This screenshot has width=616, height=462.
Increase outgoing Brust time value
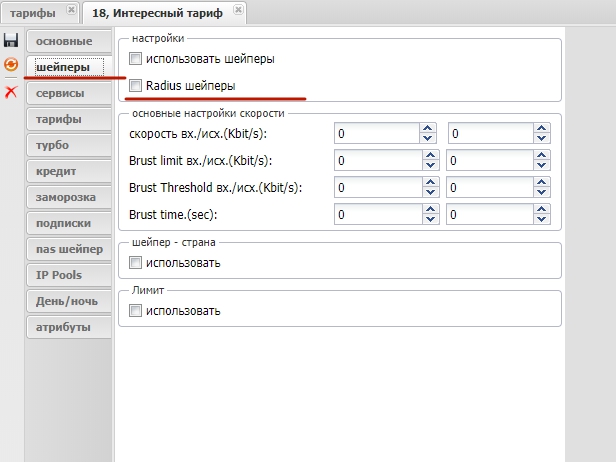[x=540, y=209]
